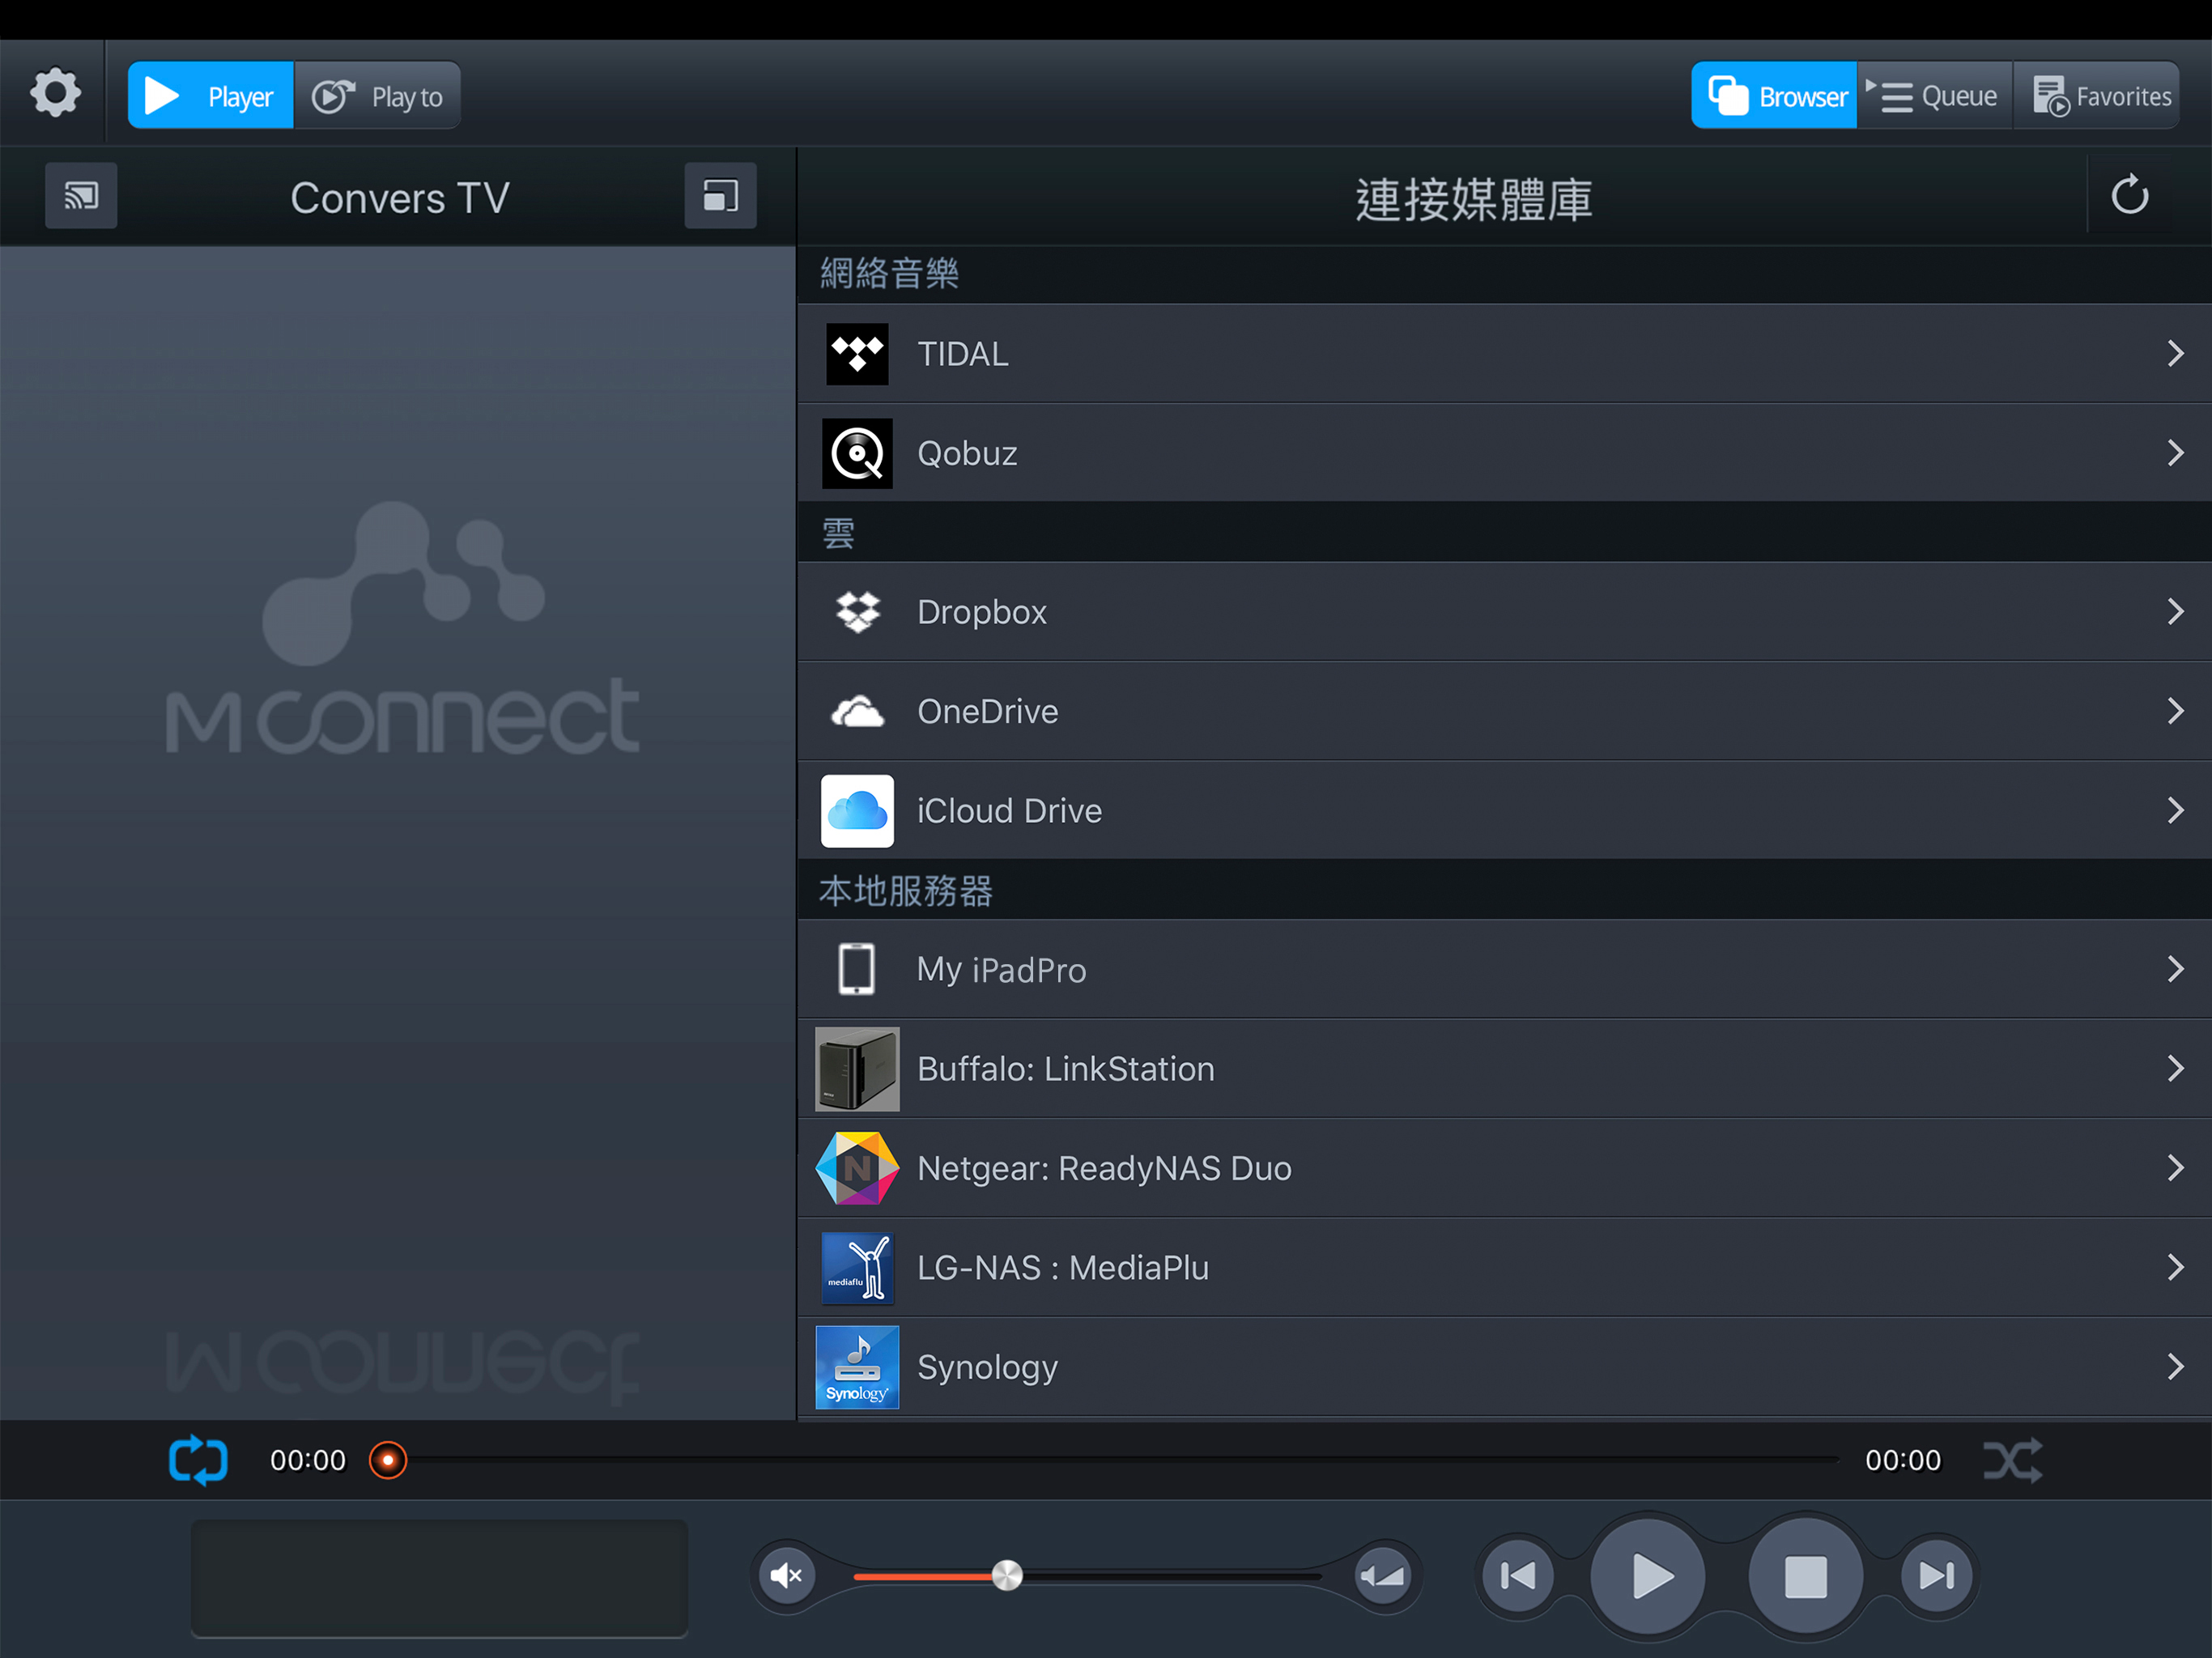Toggle the repeat mode icon
2212x1658 pixels.
click(x=198, y=1460)
